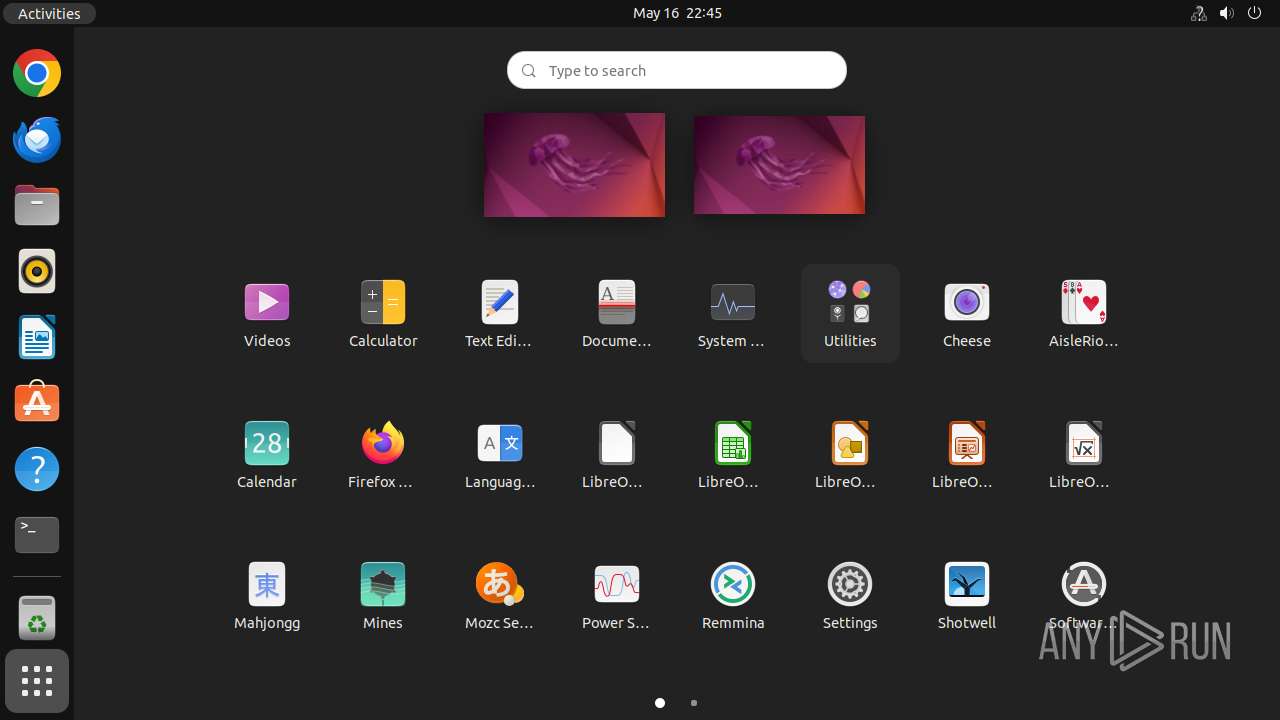This screenshot has width=1280, height=720.
Task: Click the Activities button
Action: pos(49,13)
